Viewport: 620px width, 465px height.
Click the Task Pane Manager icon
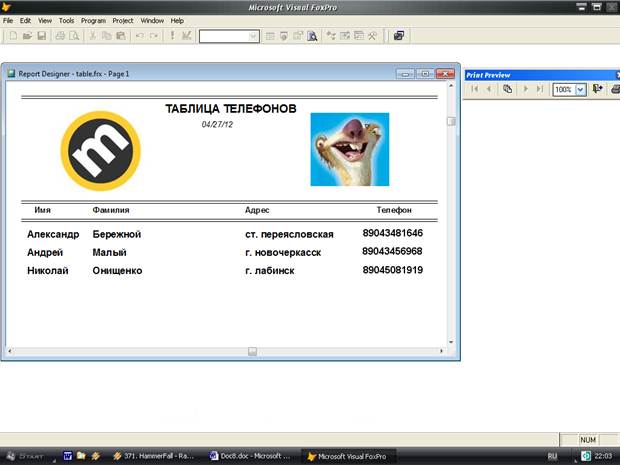(359, 36)
